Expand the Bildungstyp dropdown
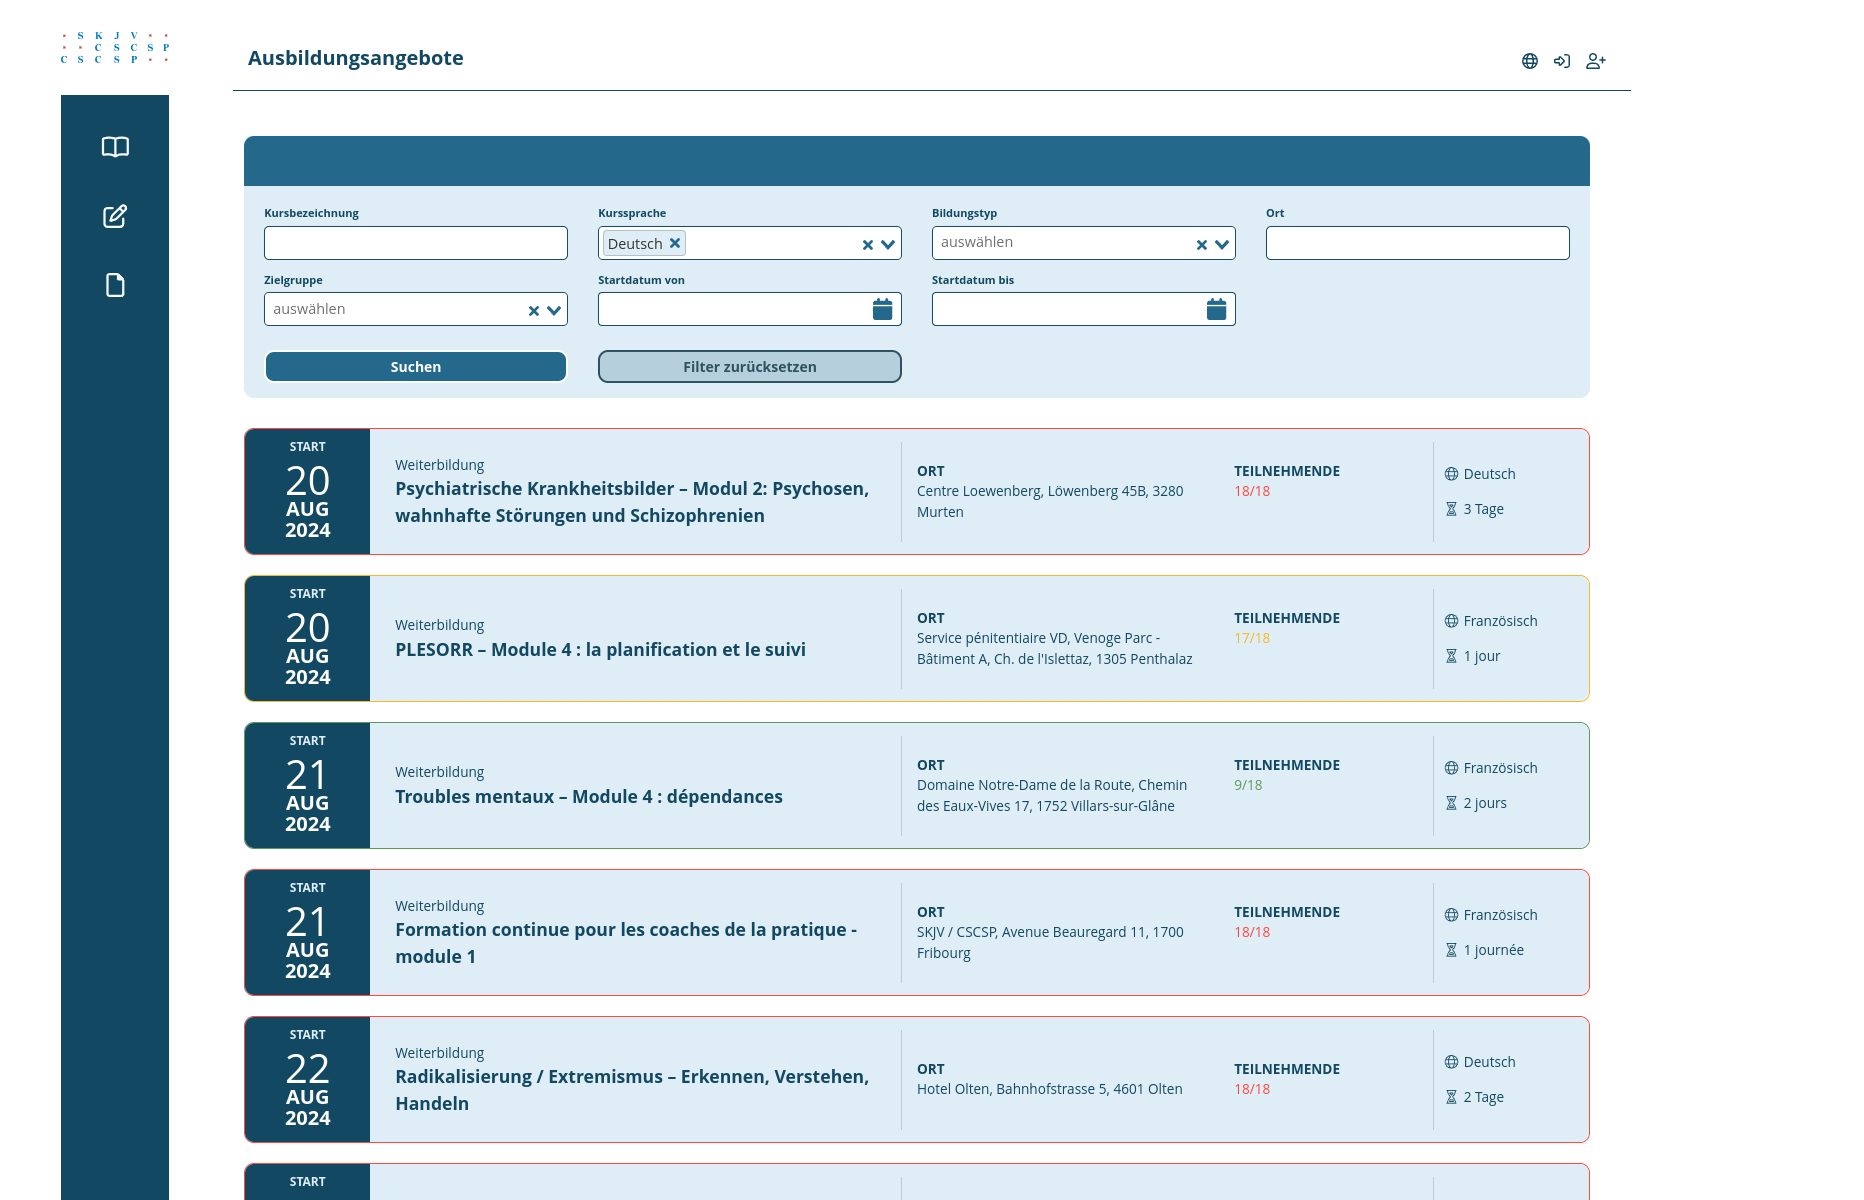1864x1200 pixels. click(1222, 244)
